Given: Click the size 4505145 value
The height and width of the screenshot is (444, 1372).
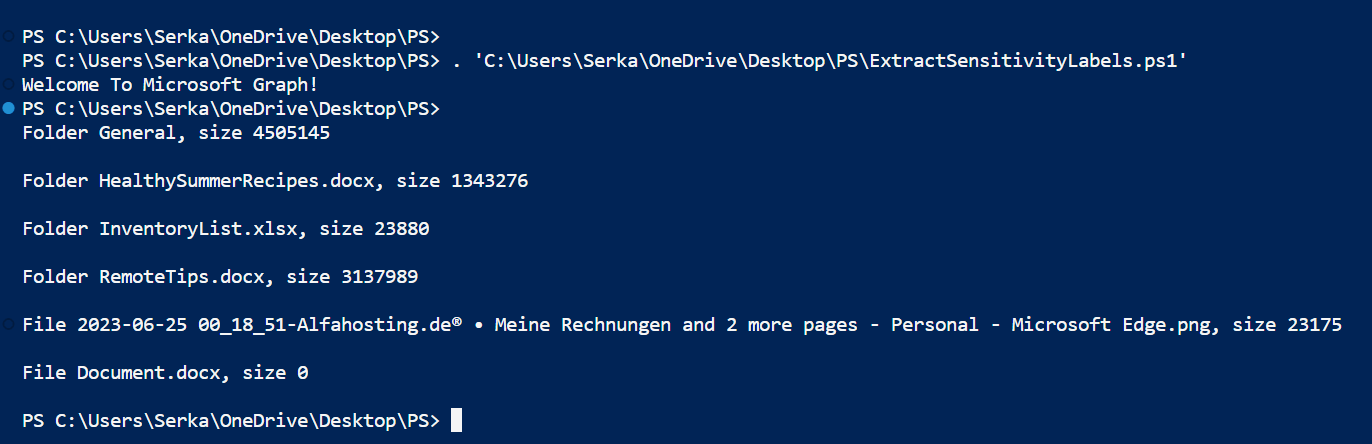Looking at the screenshot, I should pos(264,132).
